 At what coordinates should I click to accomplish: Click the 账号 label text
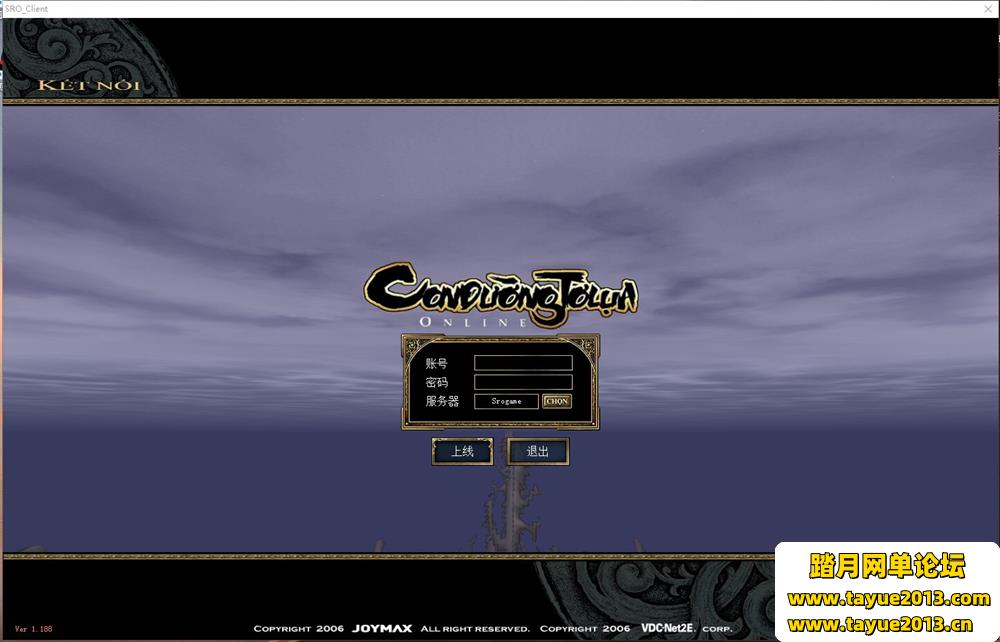437,363
